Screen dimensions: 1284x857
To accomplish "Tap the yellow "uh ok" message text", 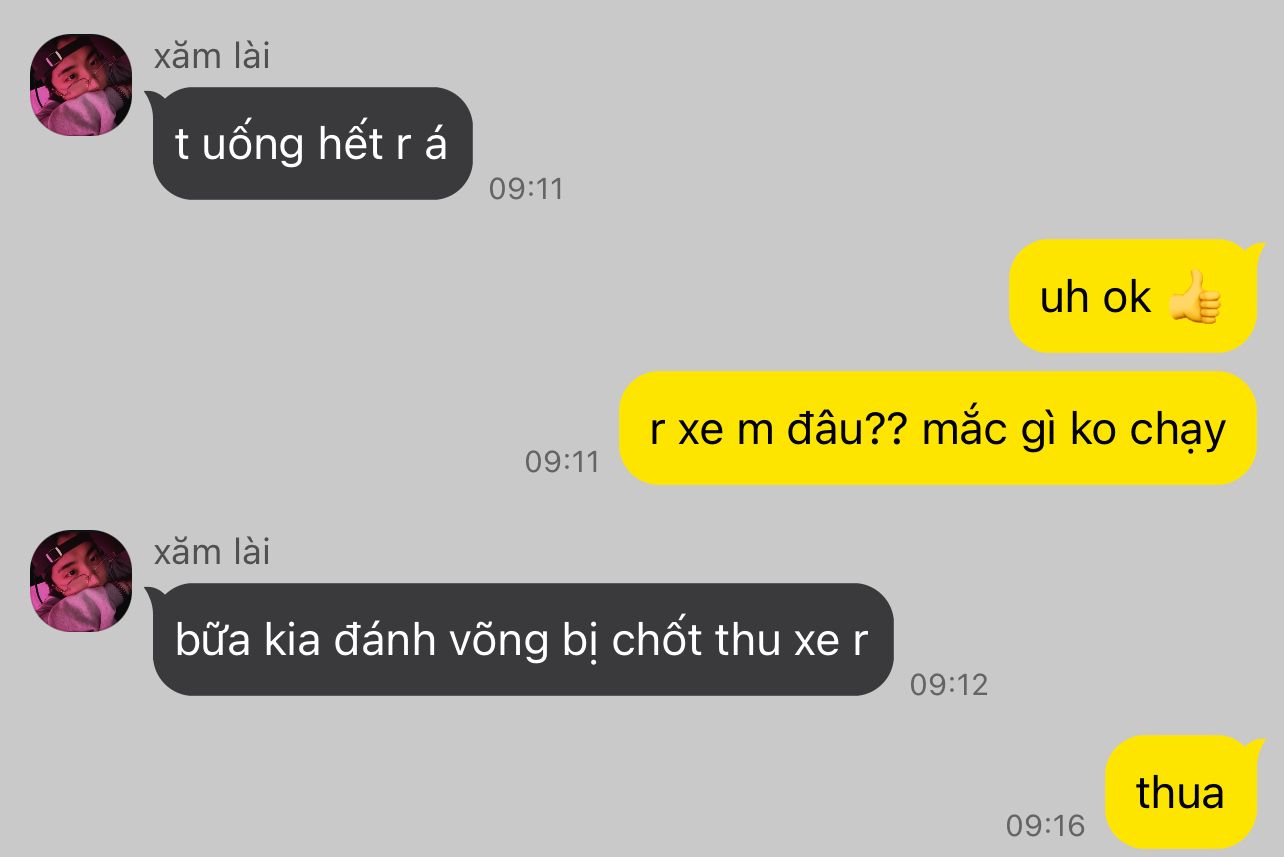I will coord(1095,297).
